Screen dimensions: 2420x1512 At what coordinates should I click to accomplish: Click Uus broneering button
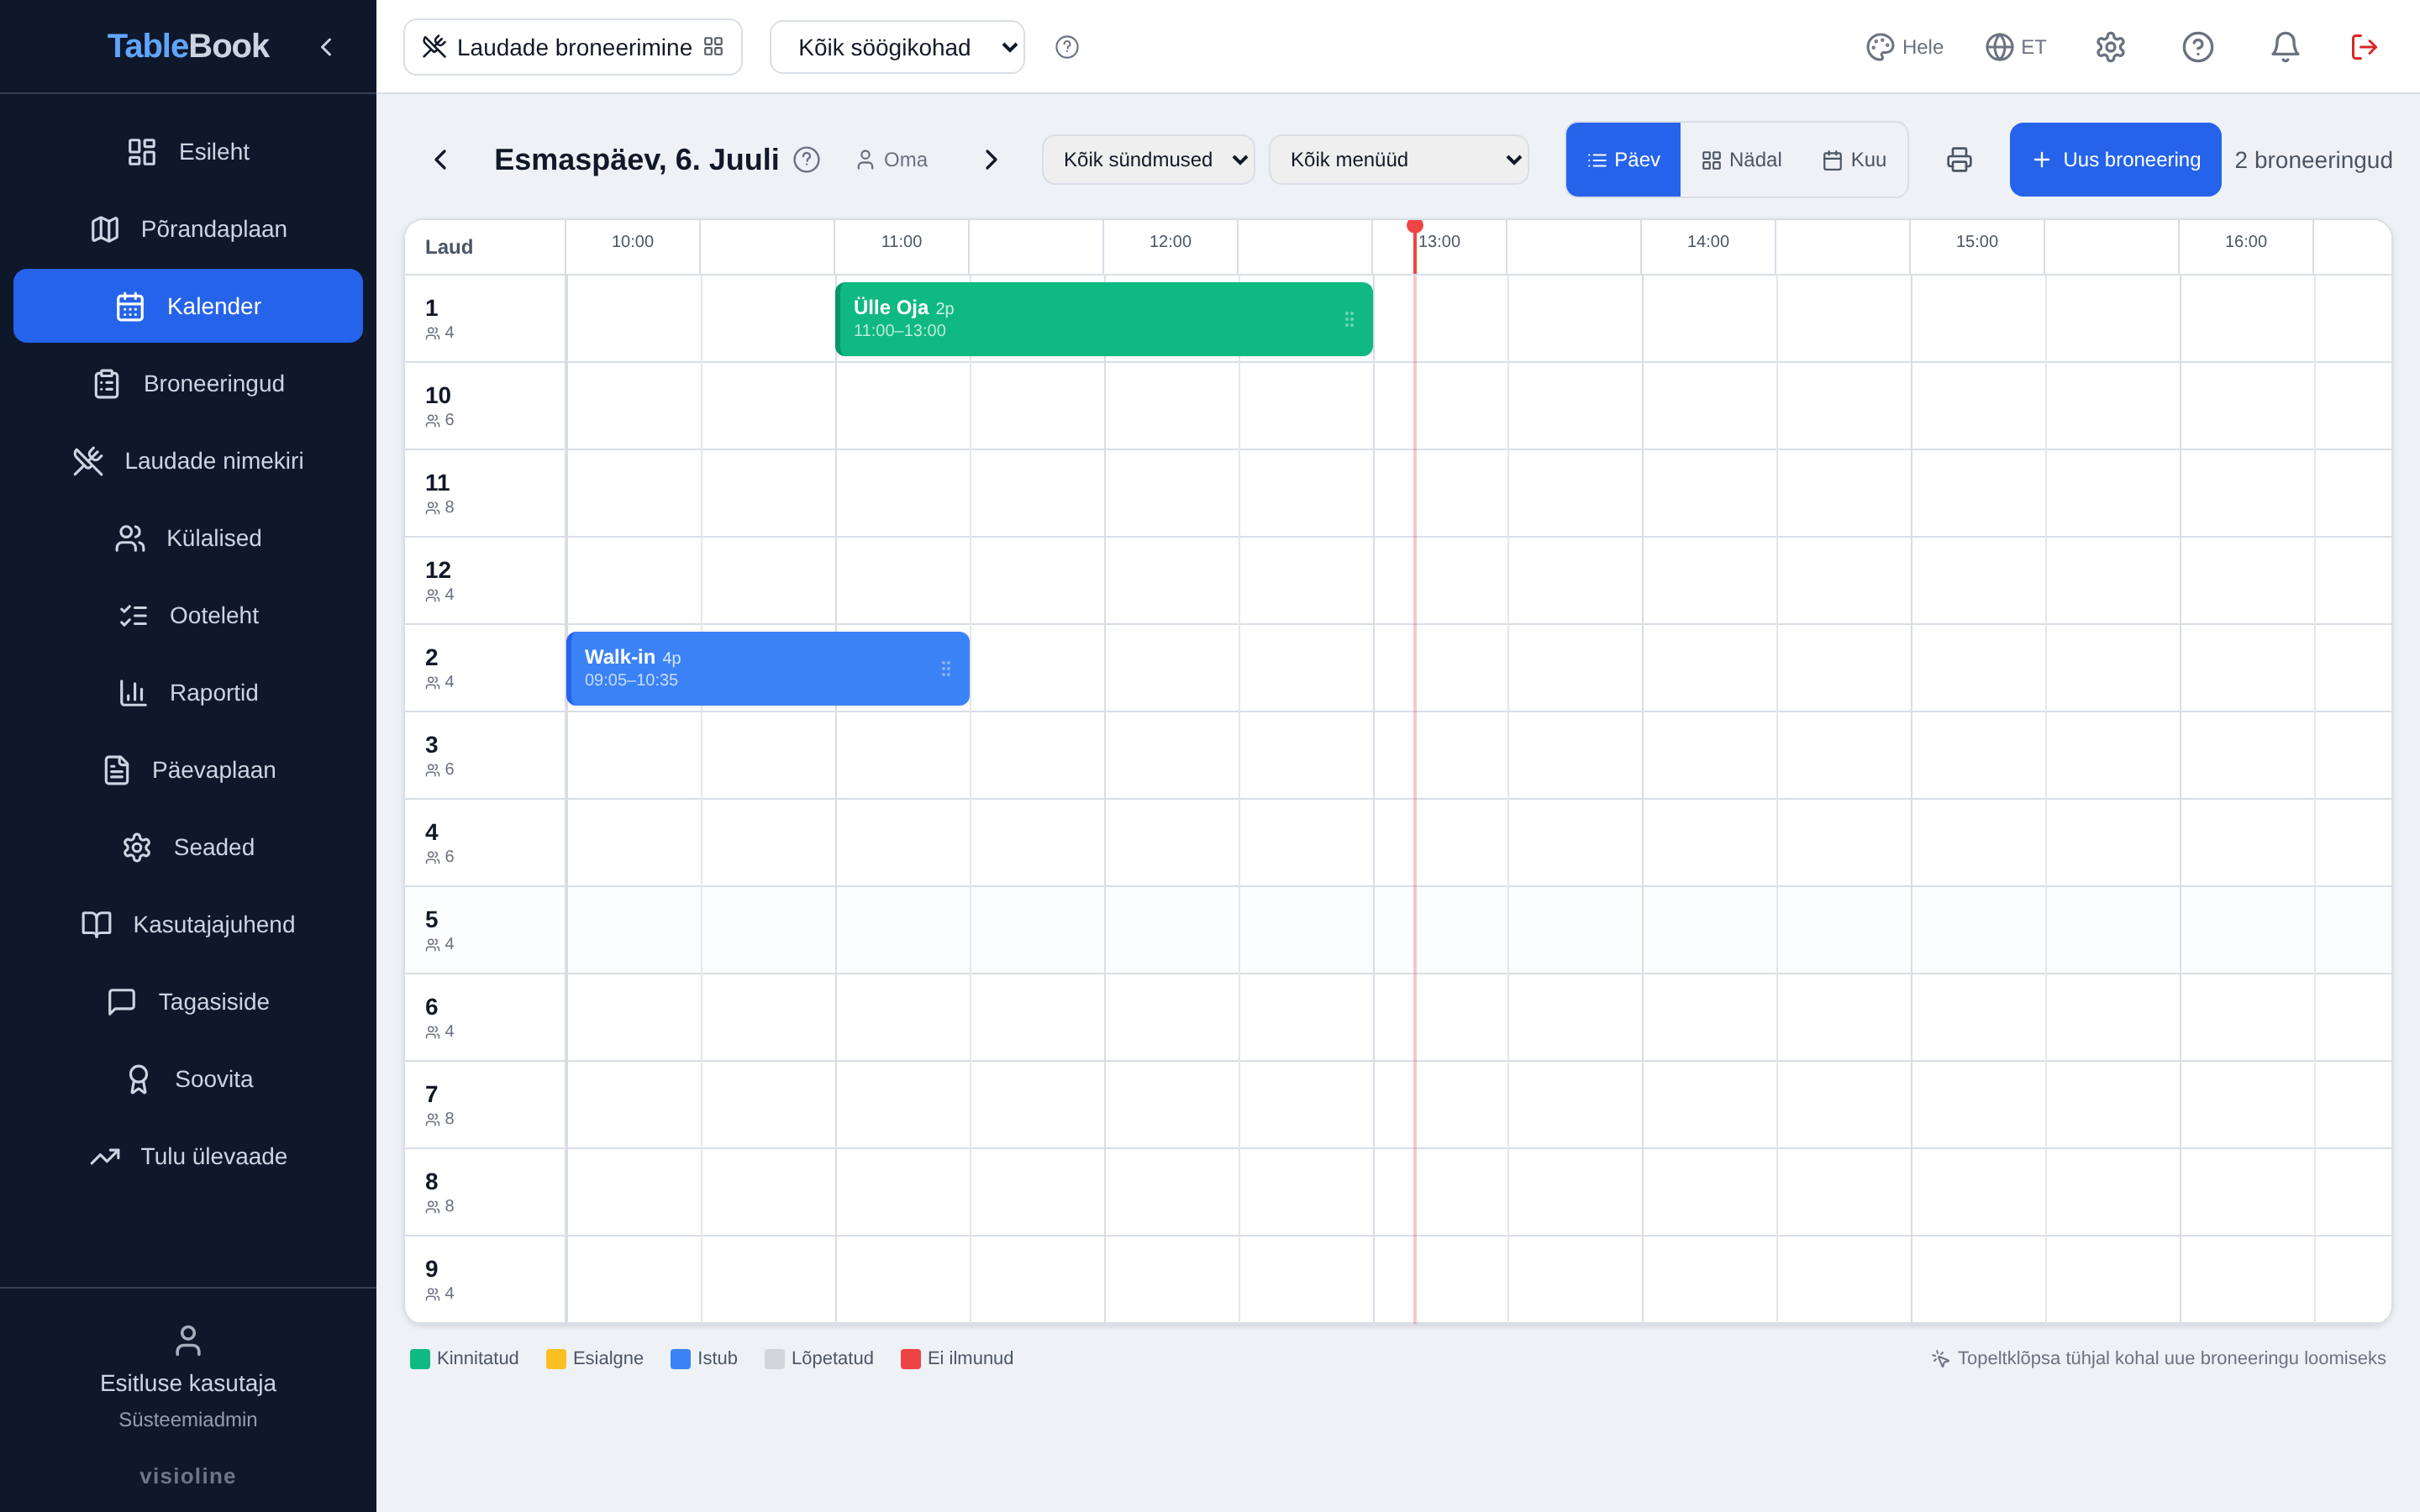2115,160
